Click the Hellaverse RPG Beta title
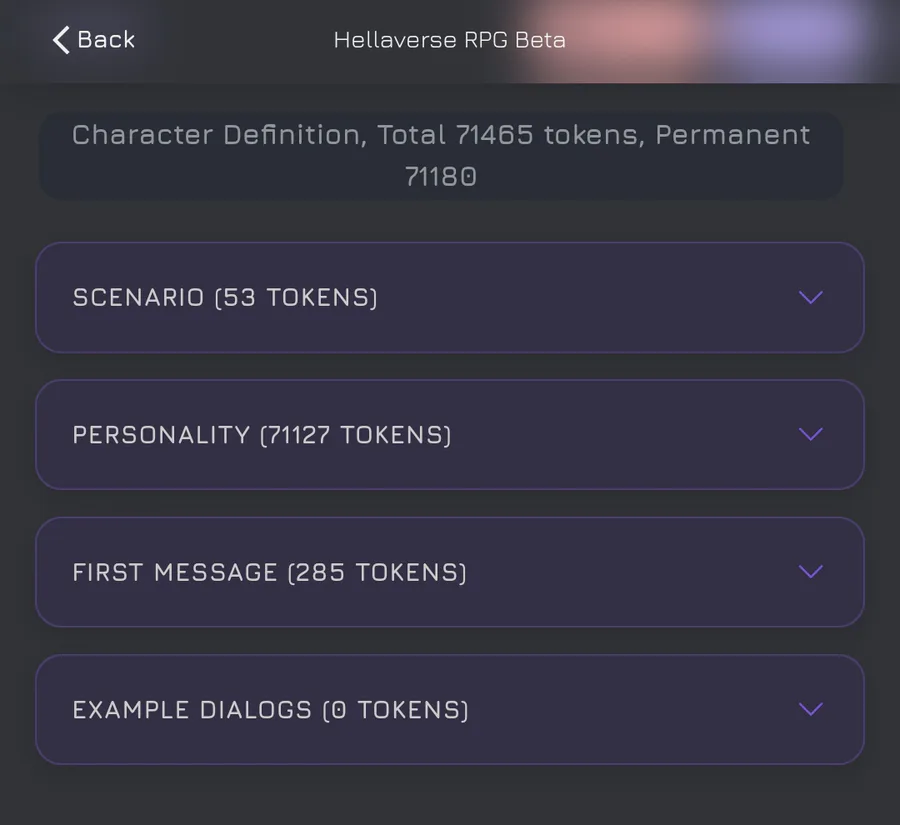Viewport: 900px width, 825px height. click(x=449, y=41)
